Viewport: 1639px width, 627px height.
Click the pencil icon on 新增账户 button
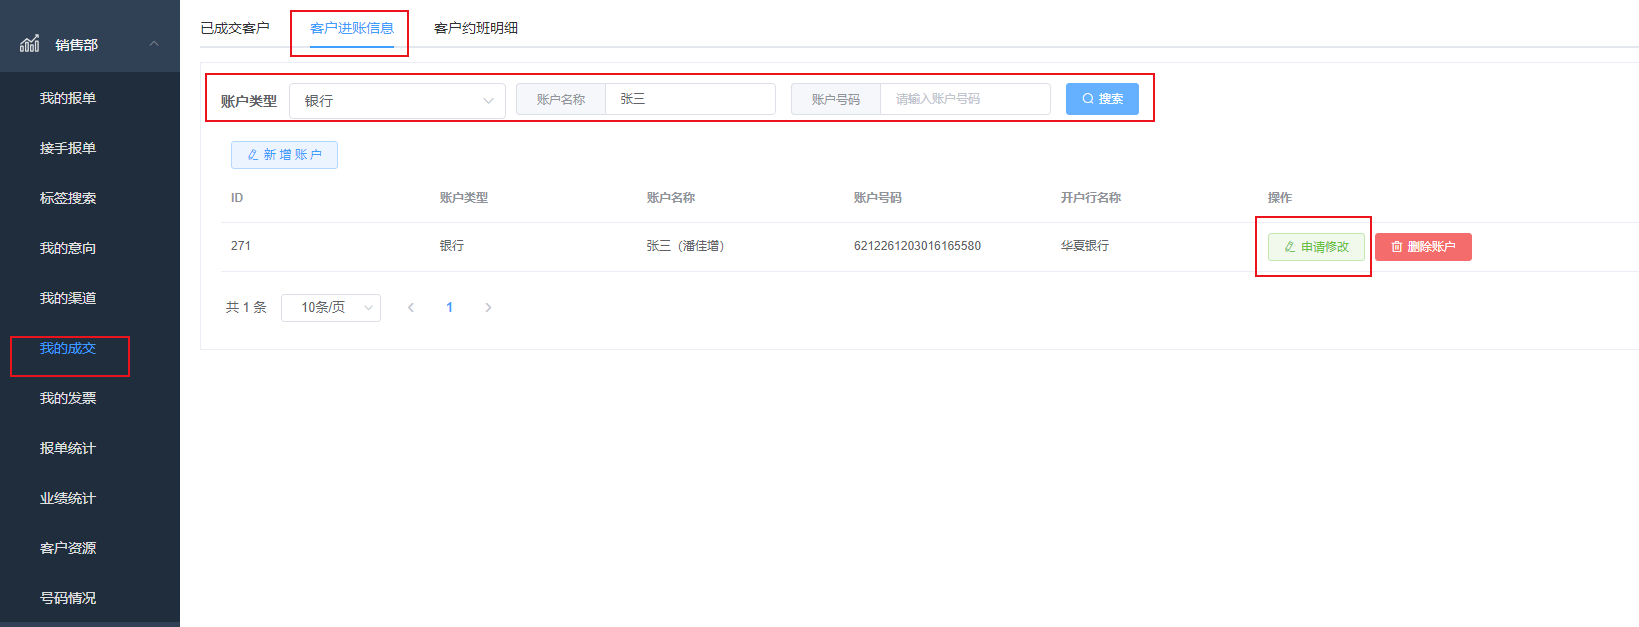[253, 155]
